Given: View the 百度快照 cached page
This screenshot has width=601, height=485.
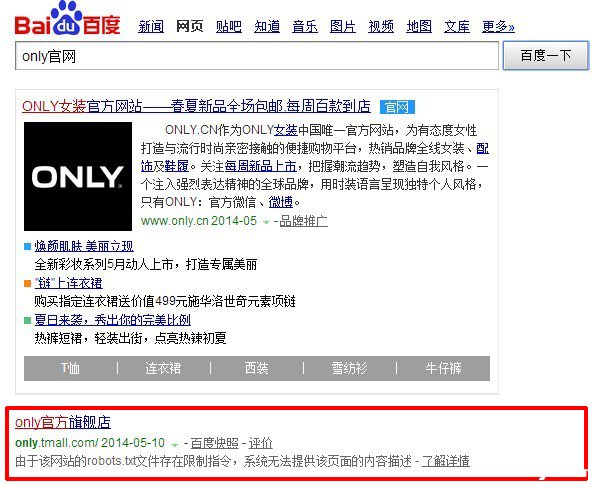Looking at the screenshot, I should pyautogui.click(x=215, y=443).
